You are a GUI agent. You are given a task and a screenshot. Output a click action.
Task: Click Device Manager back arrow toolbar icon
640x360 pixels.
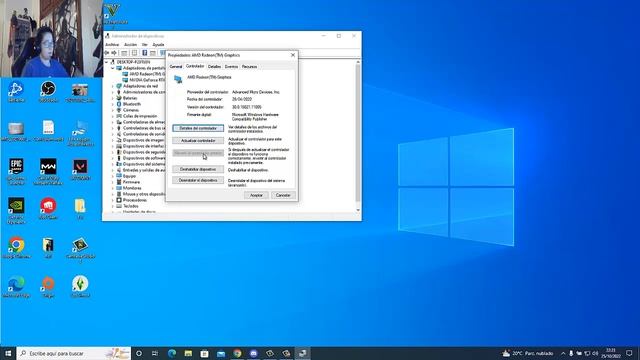[107, 53]
